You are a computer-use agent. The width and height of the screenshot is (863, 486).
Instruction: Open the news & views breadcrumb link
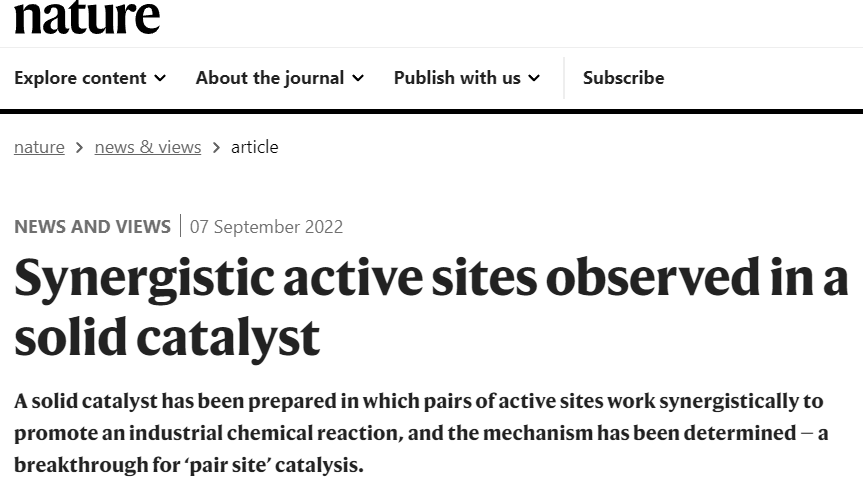tap(148, 147)
